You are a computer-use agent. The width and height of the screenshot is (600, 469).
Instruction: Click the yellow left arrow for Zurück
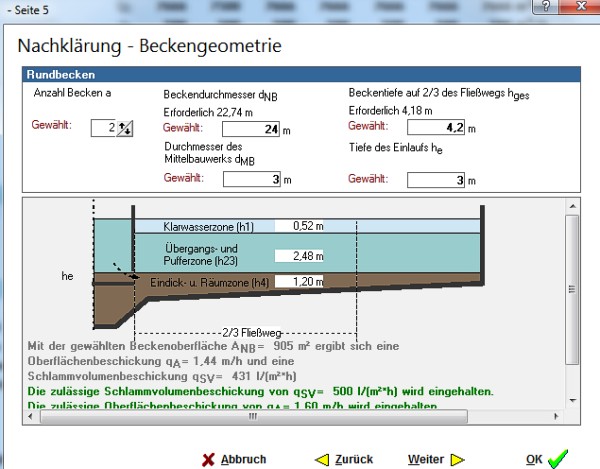322,459
